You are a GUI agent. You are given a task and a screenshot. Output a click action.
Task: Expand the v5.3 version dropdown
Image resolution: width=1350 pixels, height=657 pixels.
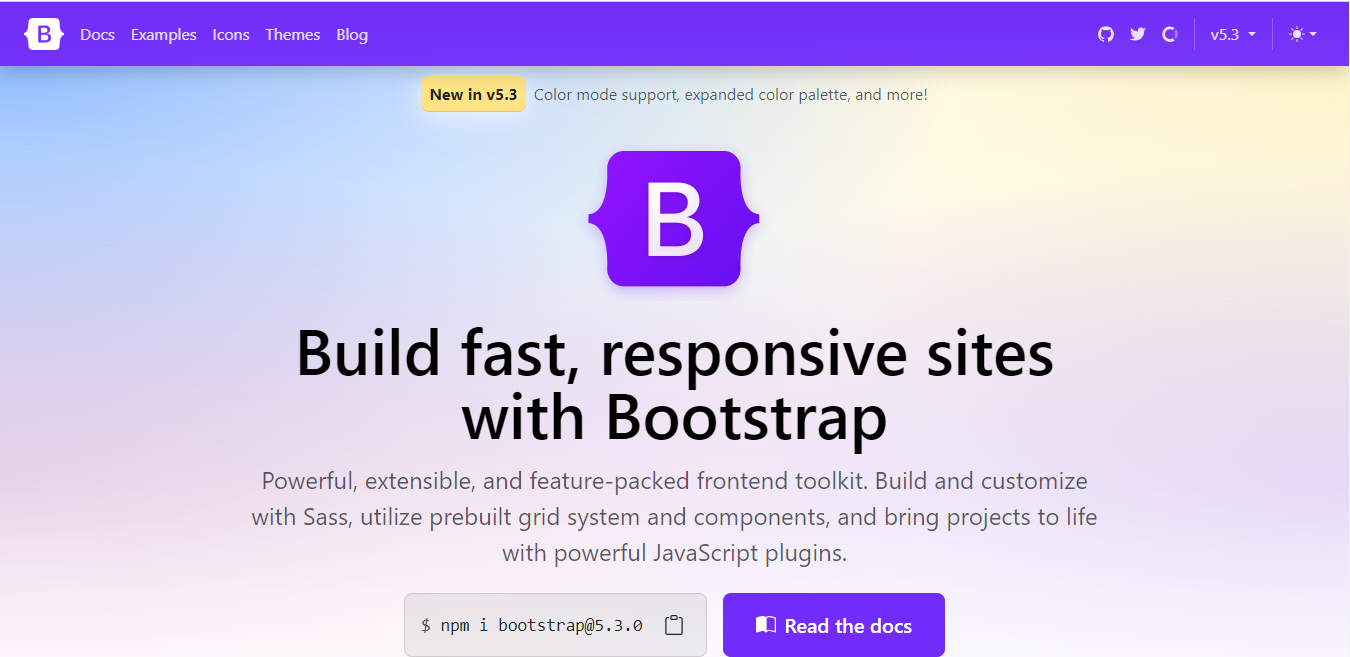click(x=1233, y=34)
